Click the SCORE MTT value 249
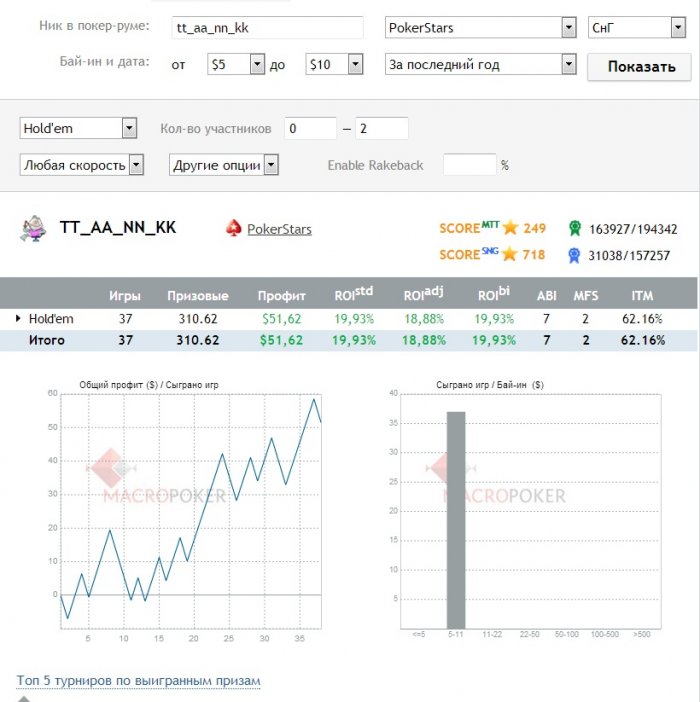The height and width of the screenshot is (702, 700). tap(534, 228)
